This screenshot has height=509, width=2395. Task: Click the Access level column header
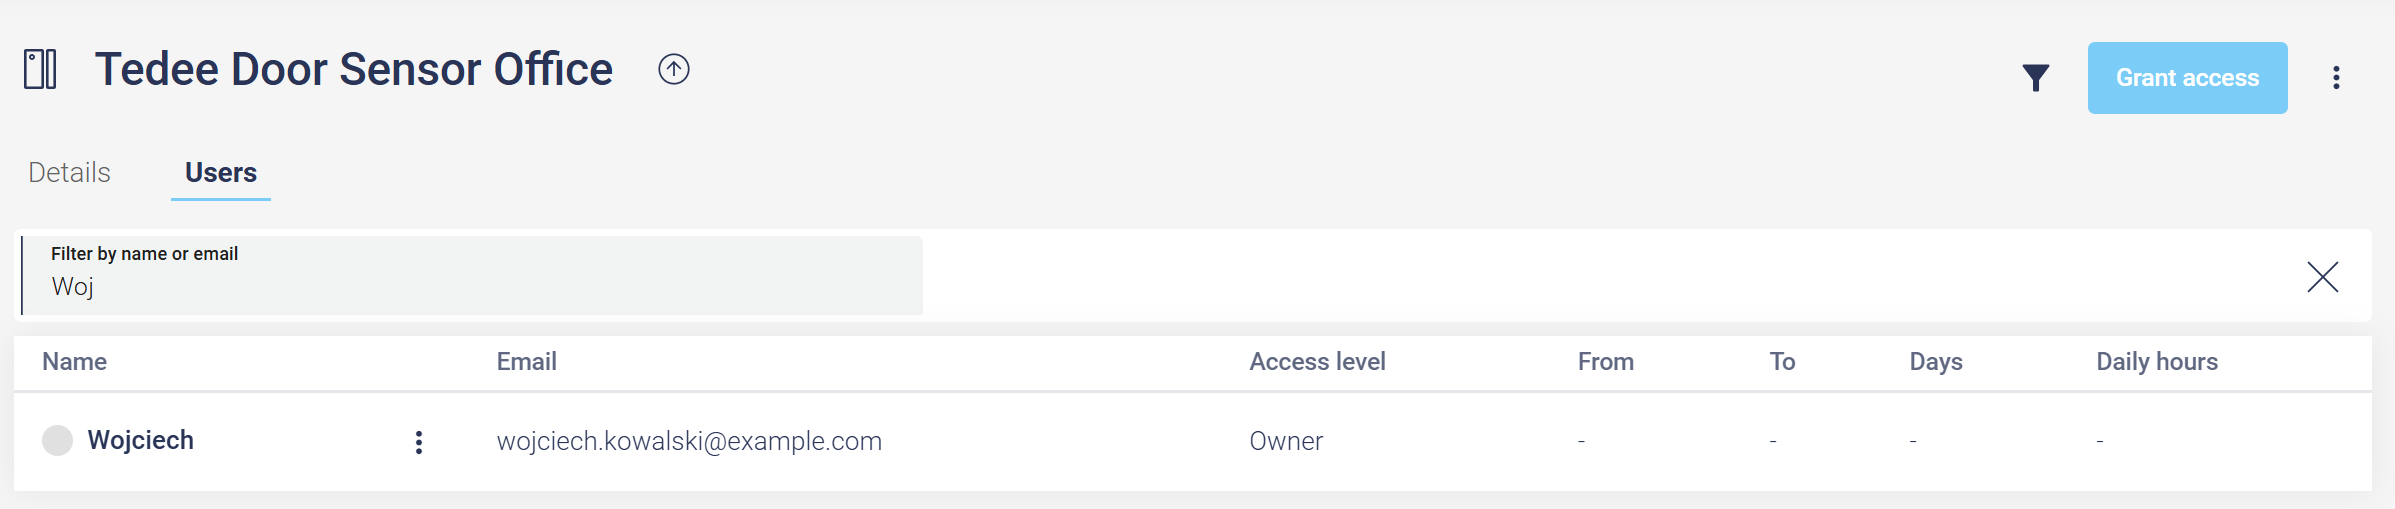point(1317,362)
